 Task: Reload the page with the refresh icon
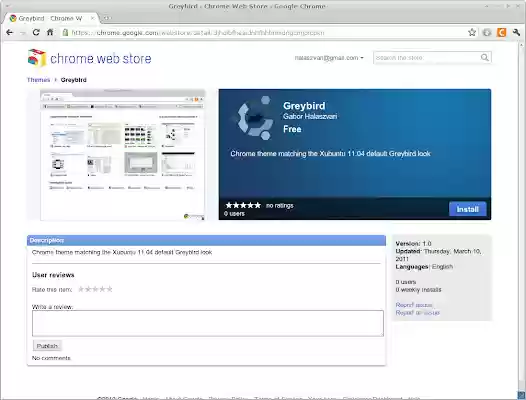coord(36,33)
